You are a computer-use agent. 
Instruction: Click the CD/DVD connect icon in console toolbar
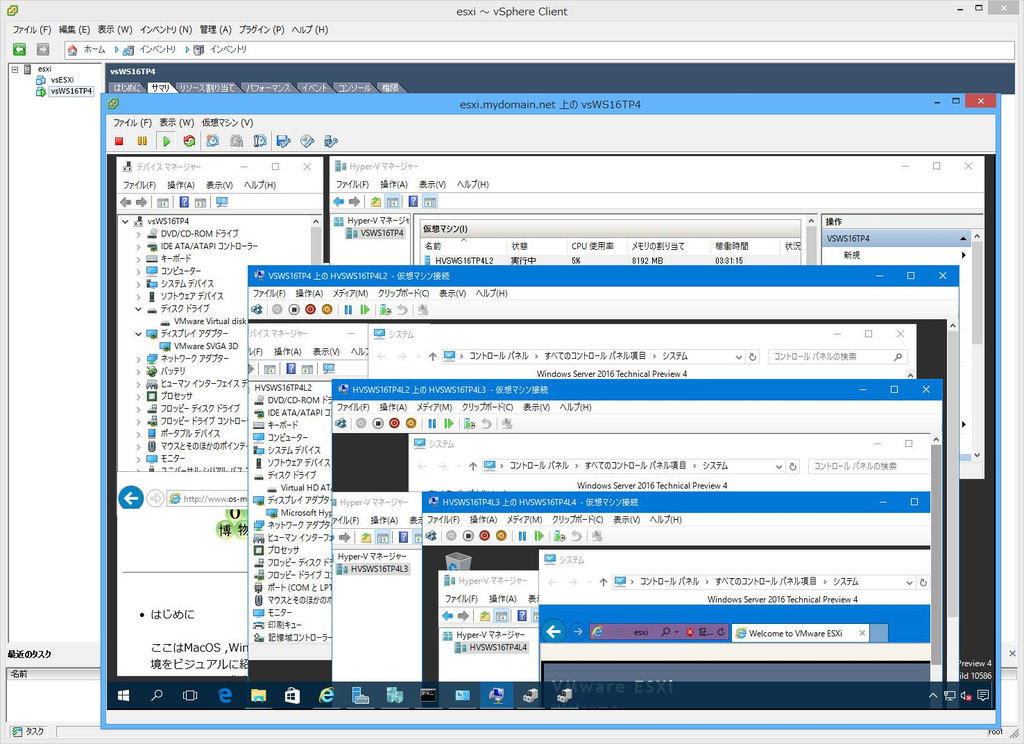click(307, 141)
